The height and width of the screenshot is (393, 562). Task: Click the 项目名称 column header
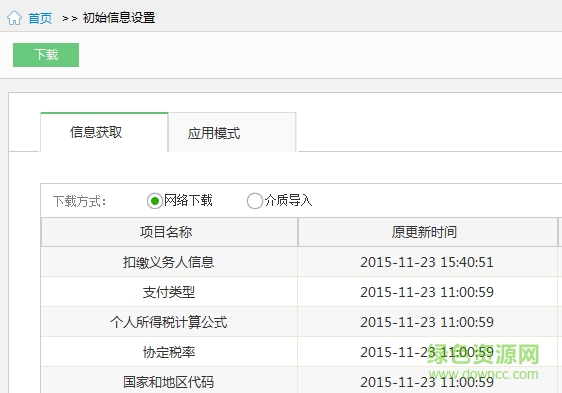(169, 232)
